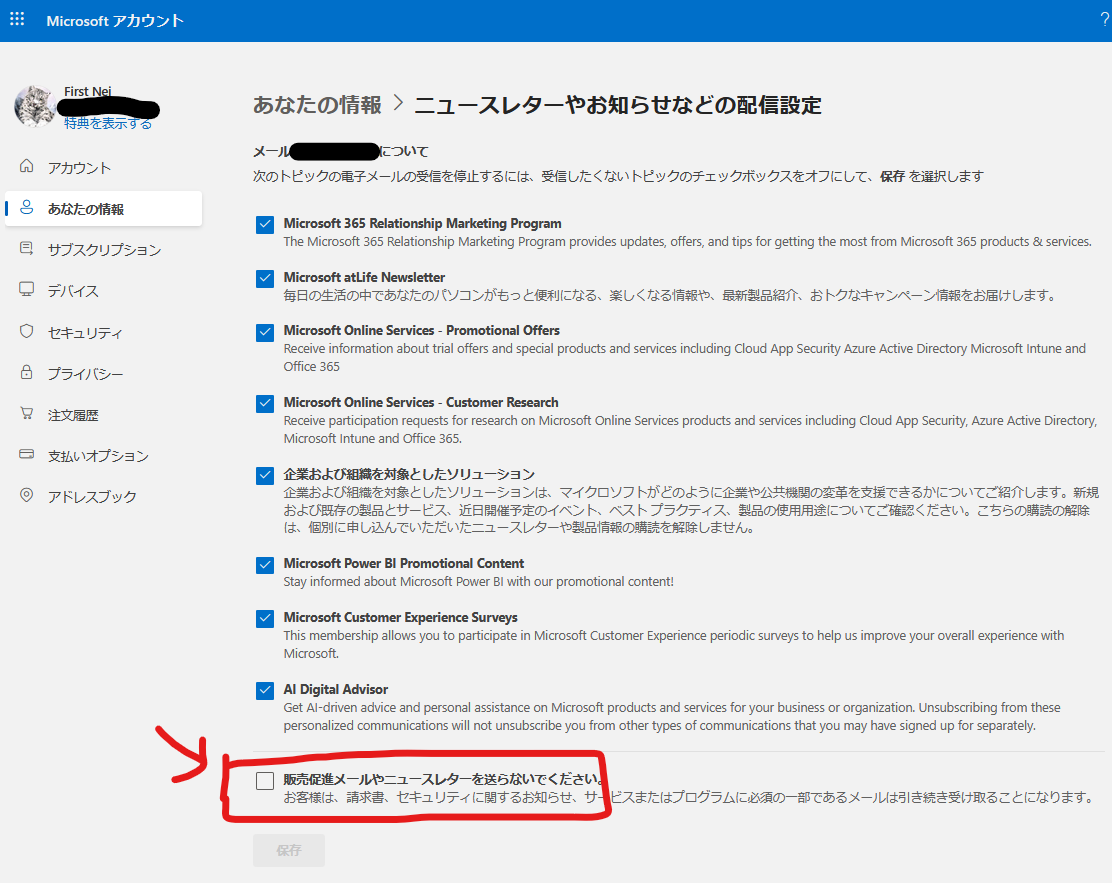Click the card icon beside 支払いオプション
Image resolution: width=1112 pixels, height=883 pixels.
[26, 454]
